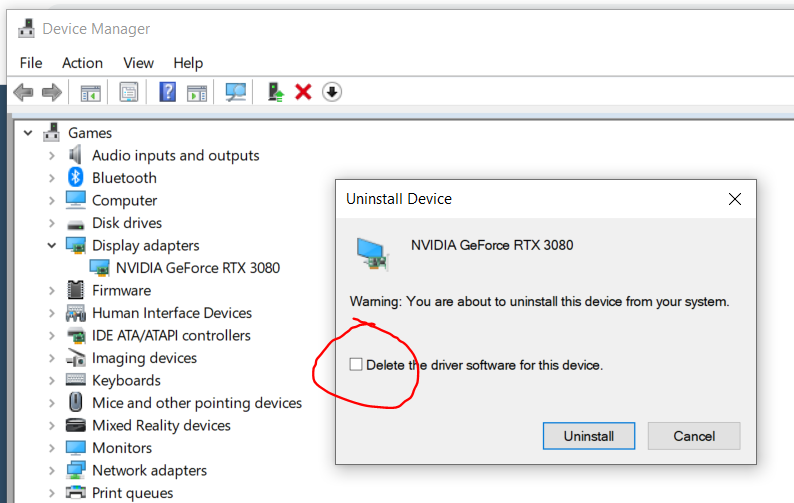Click the Firmware chip icon
This screenshot has width=794, height=503.
tap(75, 290)
